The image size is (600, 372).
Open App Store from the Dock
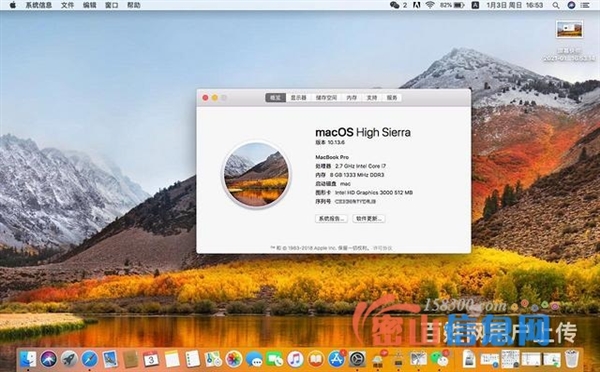pyautogui.click(x=337, y=359)
